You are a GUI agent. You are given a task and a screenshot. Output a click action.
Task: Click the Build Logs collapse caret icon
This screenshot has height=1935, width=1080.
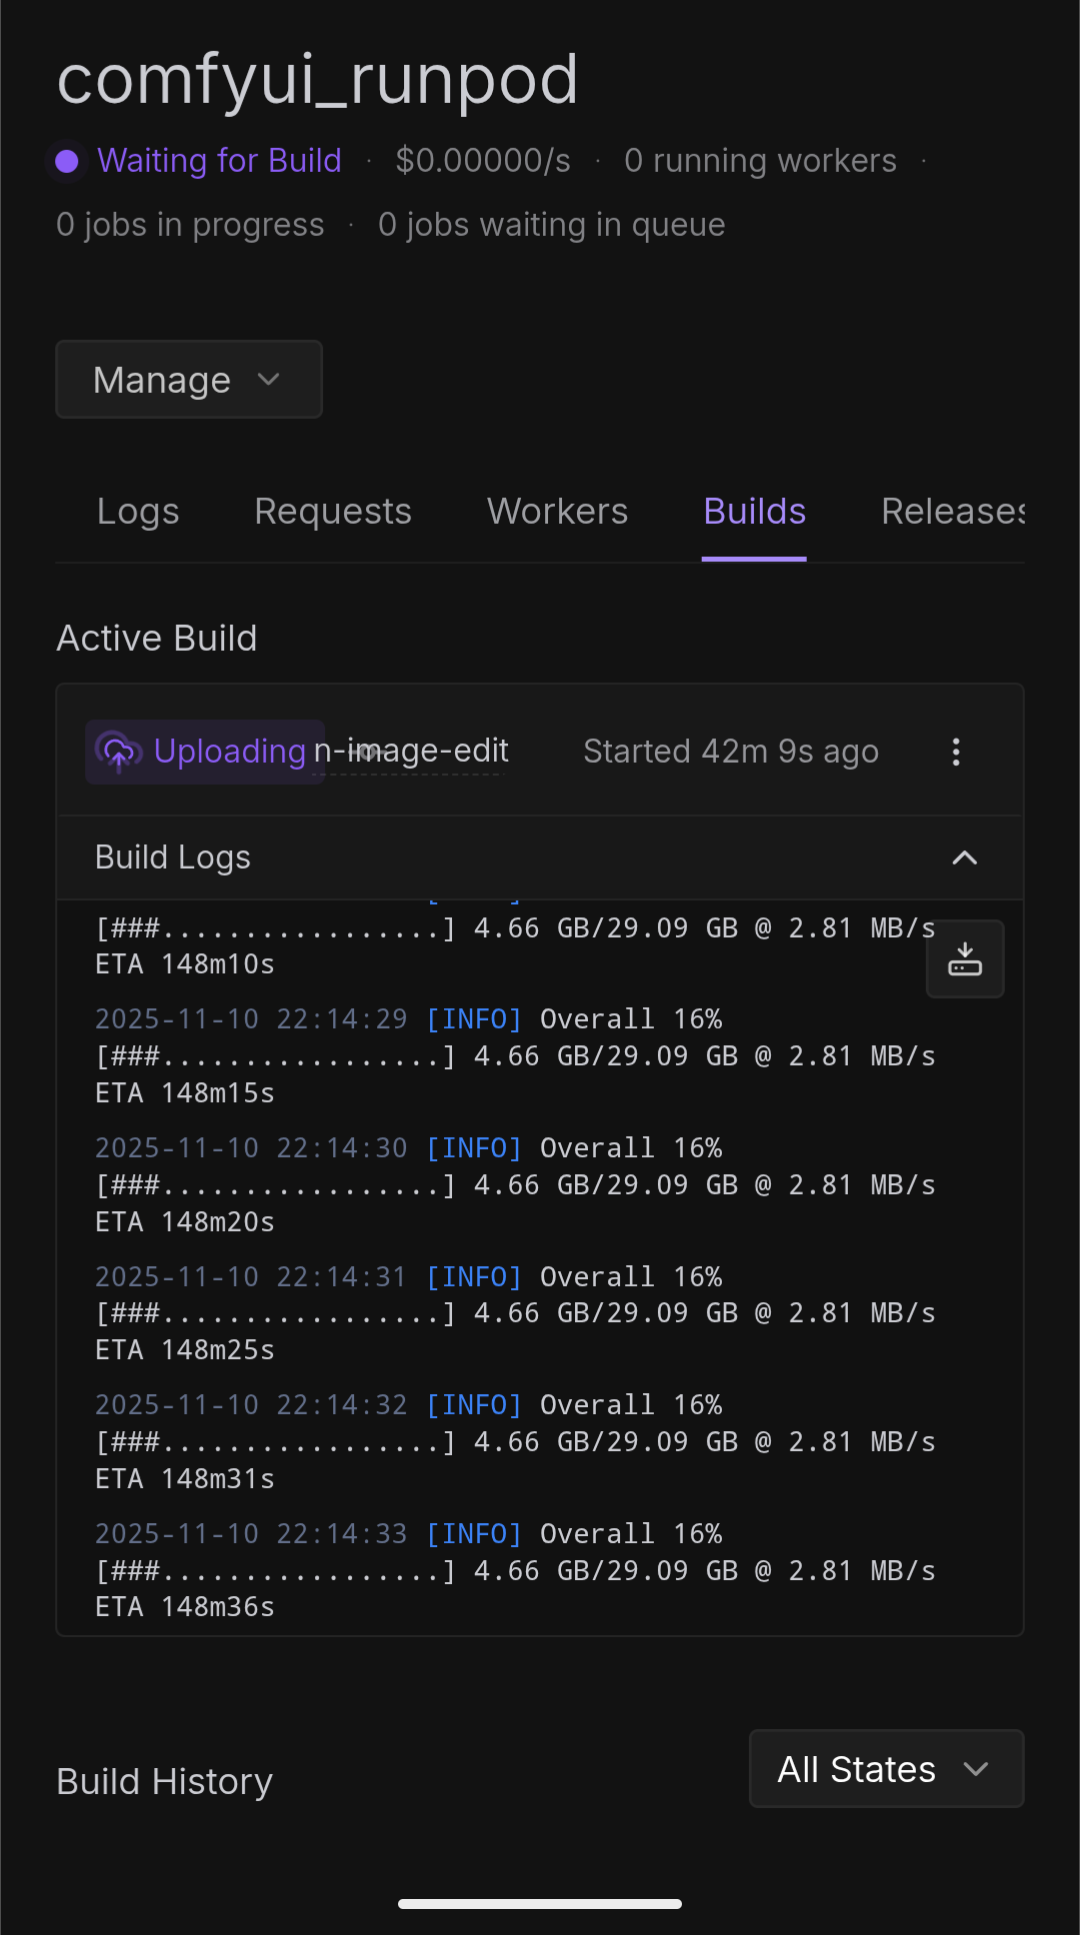pos(963,857)
